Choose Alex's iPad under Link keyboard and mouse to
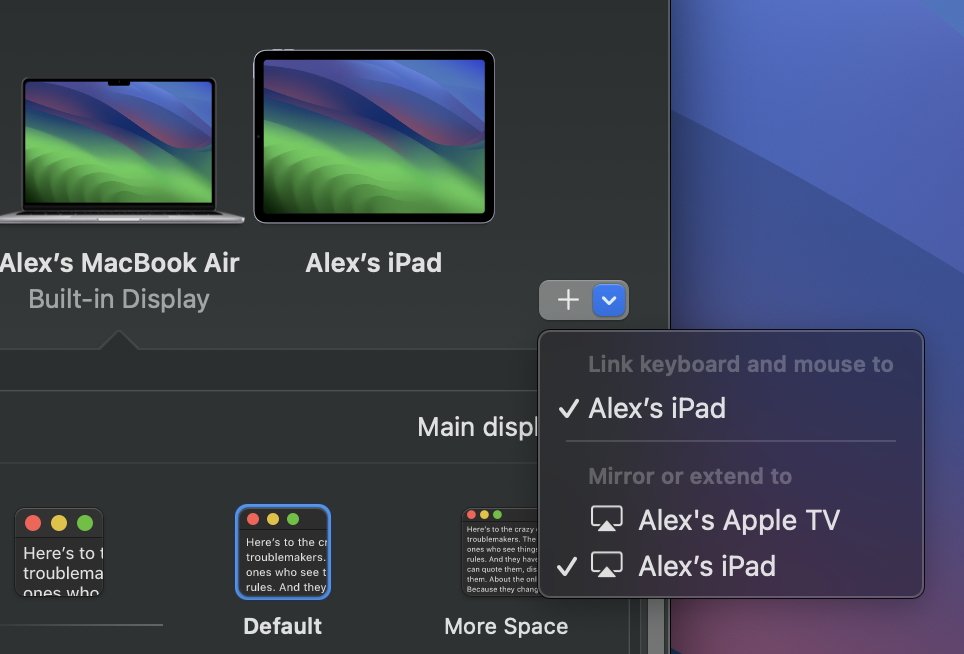 657,408
